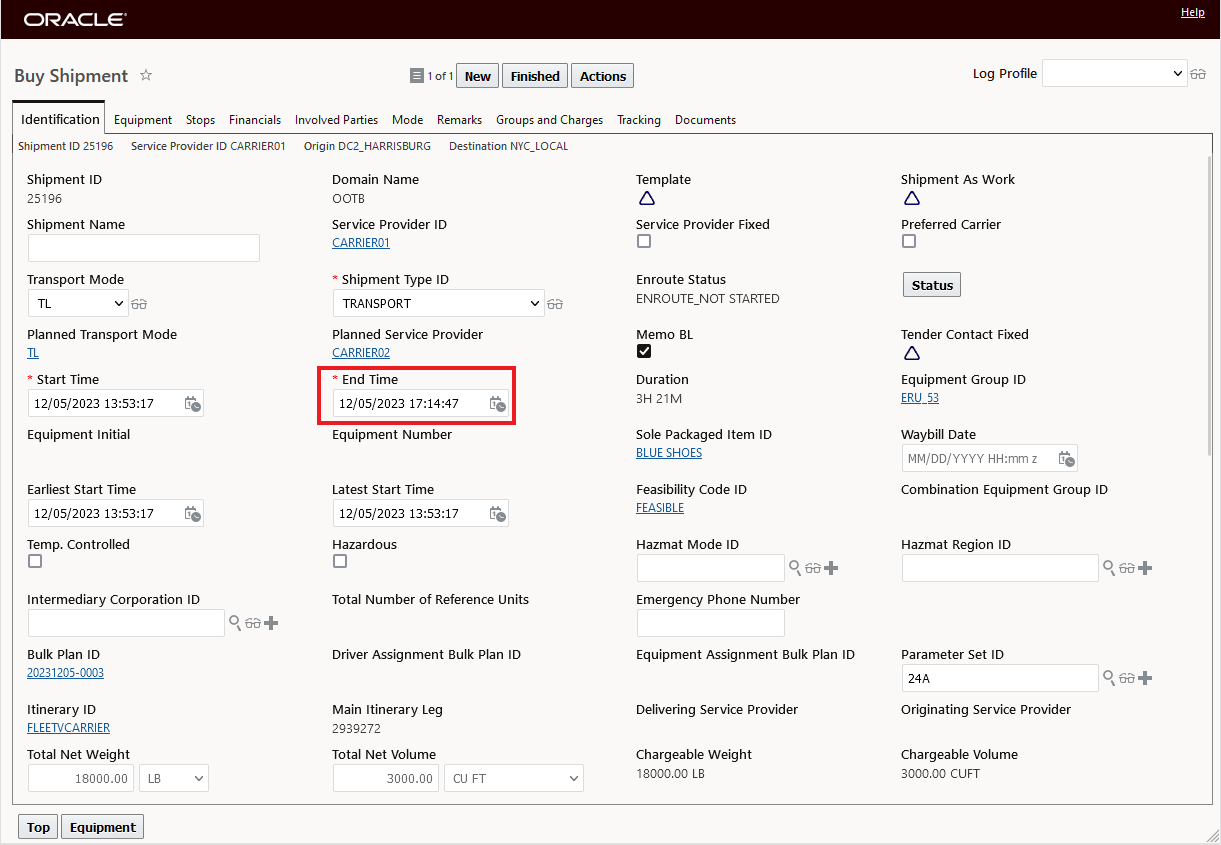Click the New button
Viewport: 1221px width, 845px height.
click(x=478, y=76)
